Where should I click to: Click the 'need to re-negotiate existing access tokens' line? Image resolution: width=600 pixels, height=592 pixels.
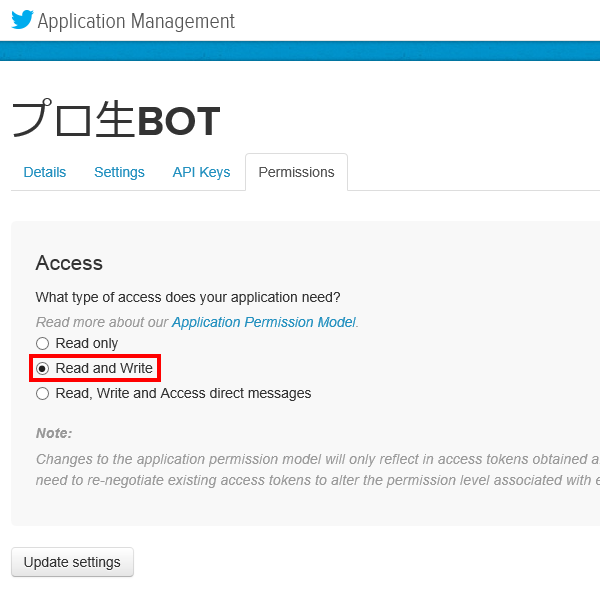pyautogui.click(x=318, y=480)
